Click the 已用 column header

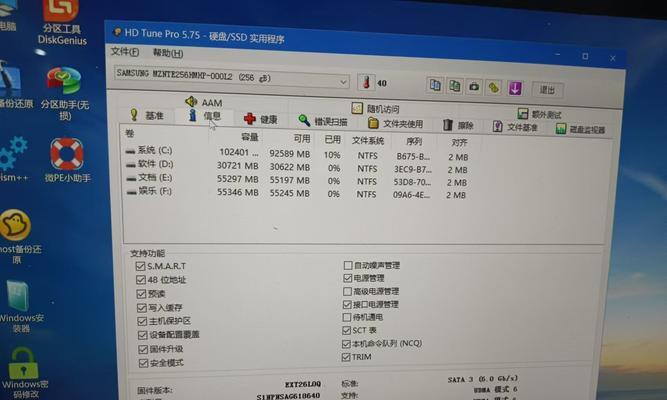pyautogui.click(x=333, y=140)
